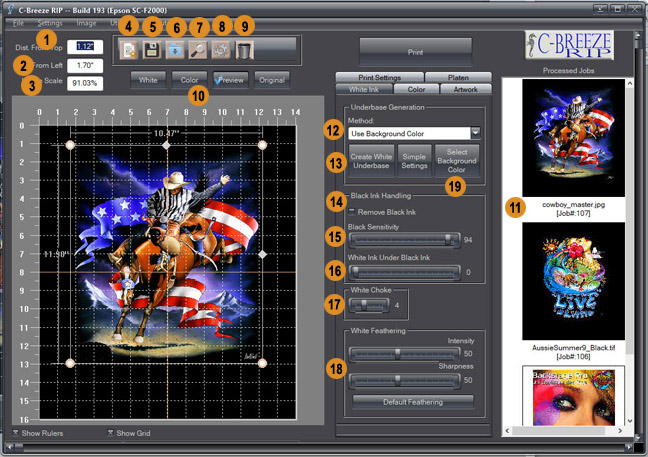The width and height of the screenshot is (648, 457).
Task: Switch to the Artwork tab
Action: pyautogui.click(x=466, y=89)
